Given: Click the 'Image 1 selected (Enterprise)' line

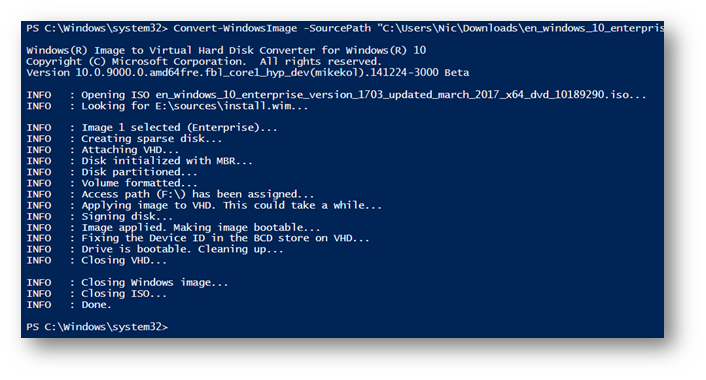Looking at the screenshot, I should pyautogui.click(x=152, y=128).
